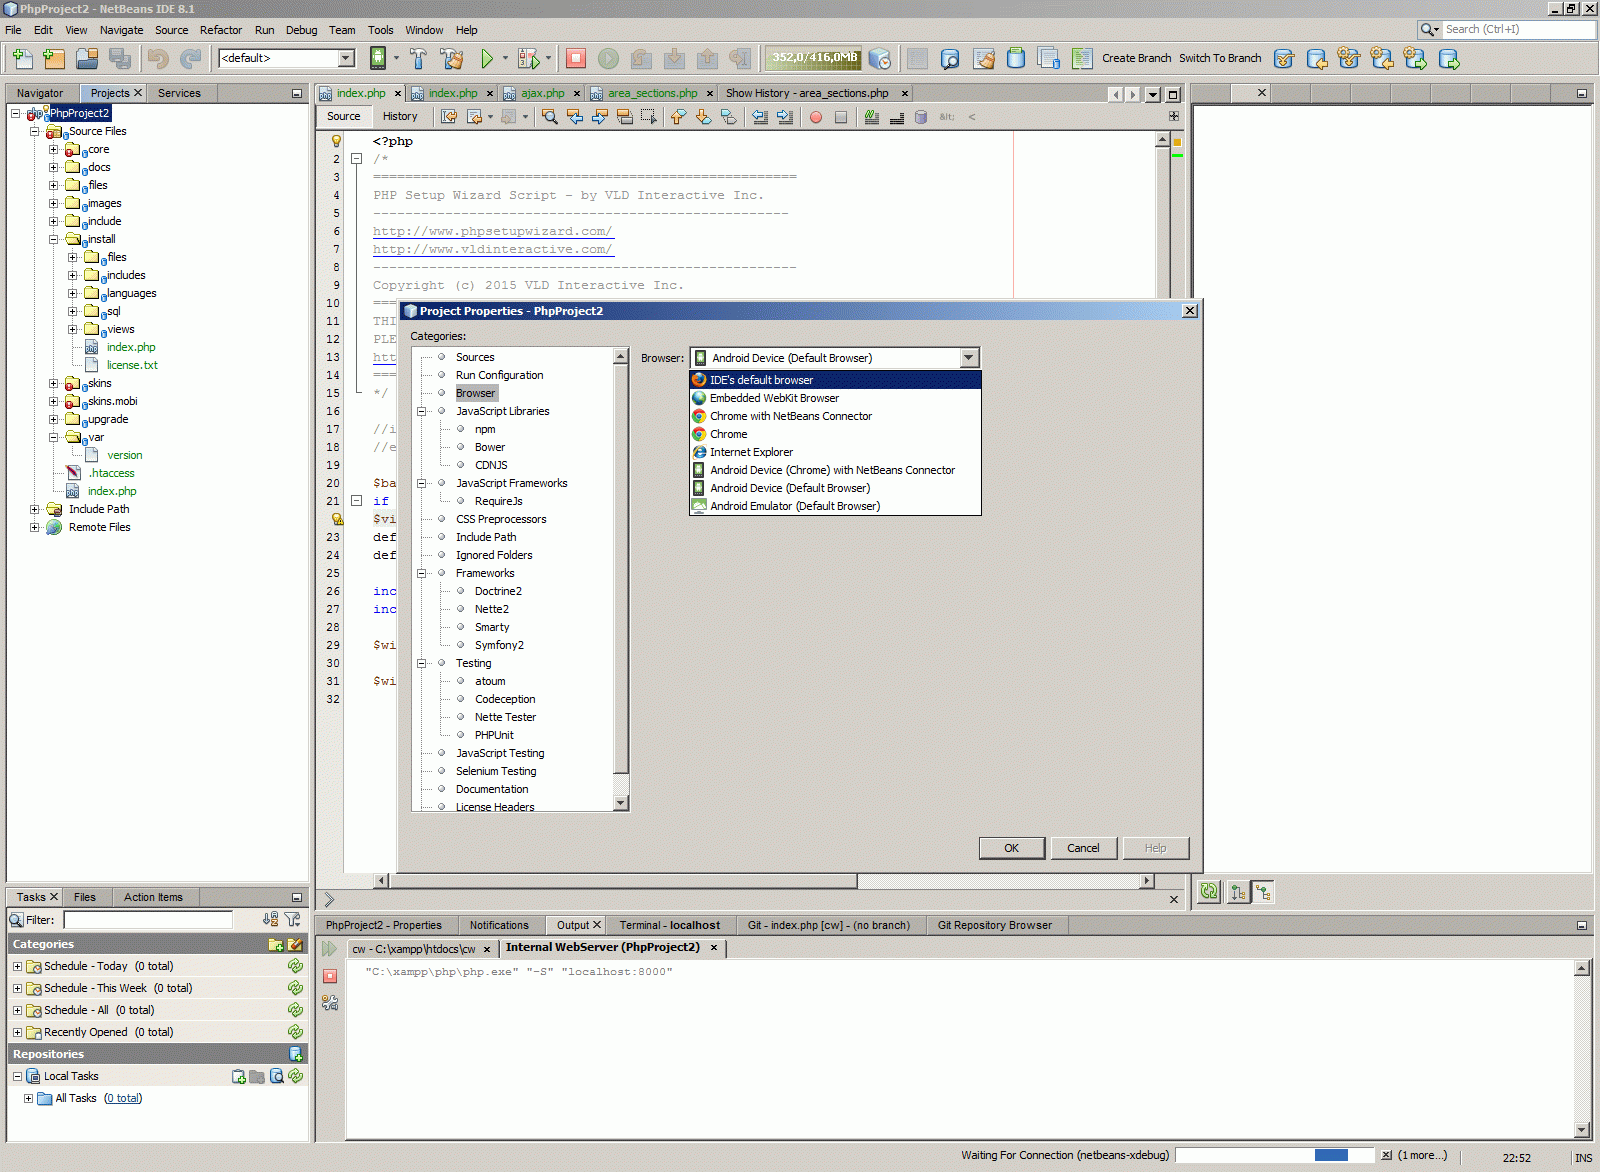Click the red Stop icon in the main toolbar

coord(576,58)
